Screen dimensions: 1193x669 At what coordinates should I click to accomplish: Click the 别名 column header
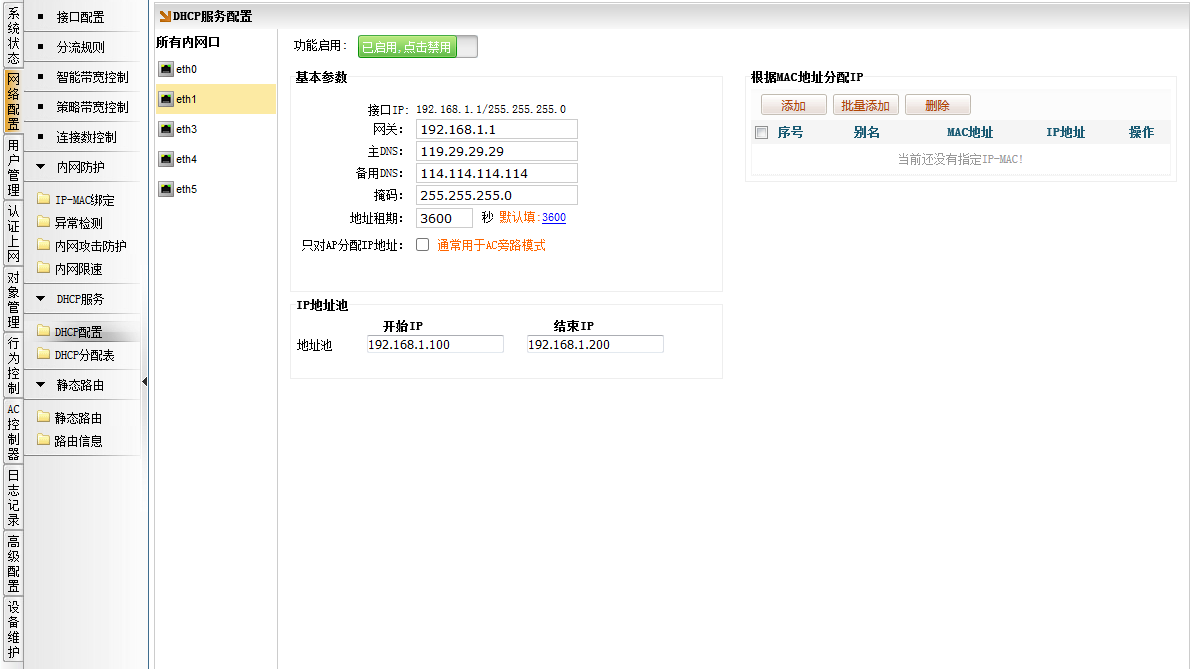pyautogui.click(x=867, y=132)
